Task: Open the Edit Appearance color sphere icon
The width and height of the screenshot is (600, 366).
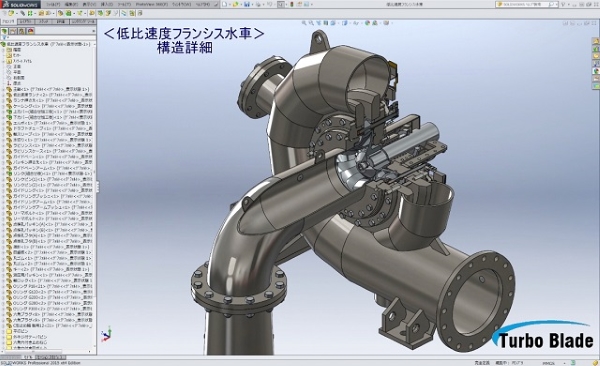Action: (x=368, y=23)
